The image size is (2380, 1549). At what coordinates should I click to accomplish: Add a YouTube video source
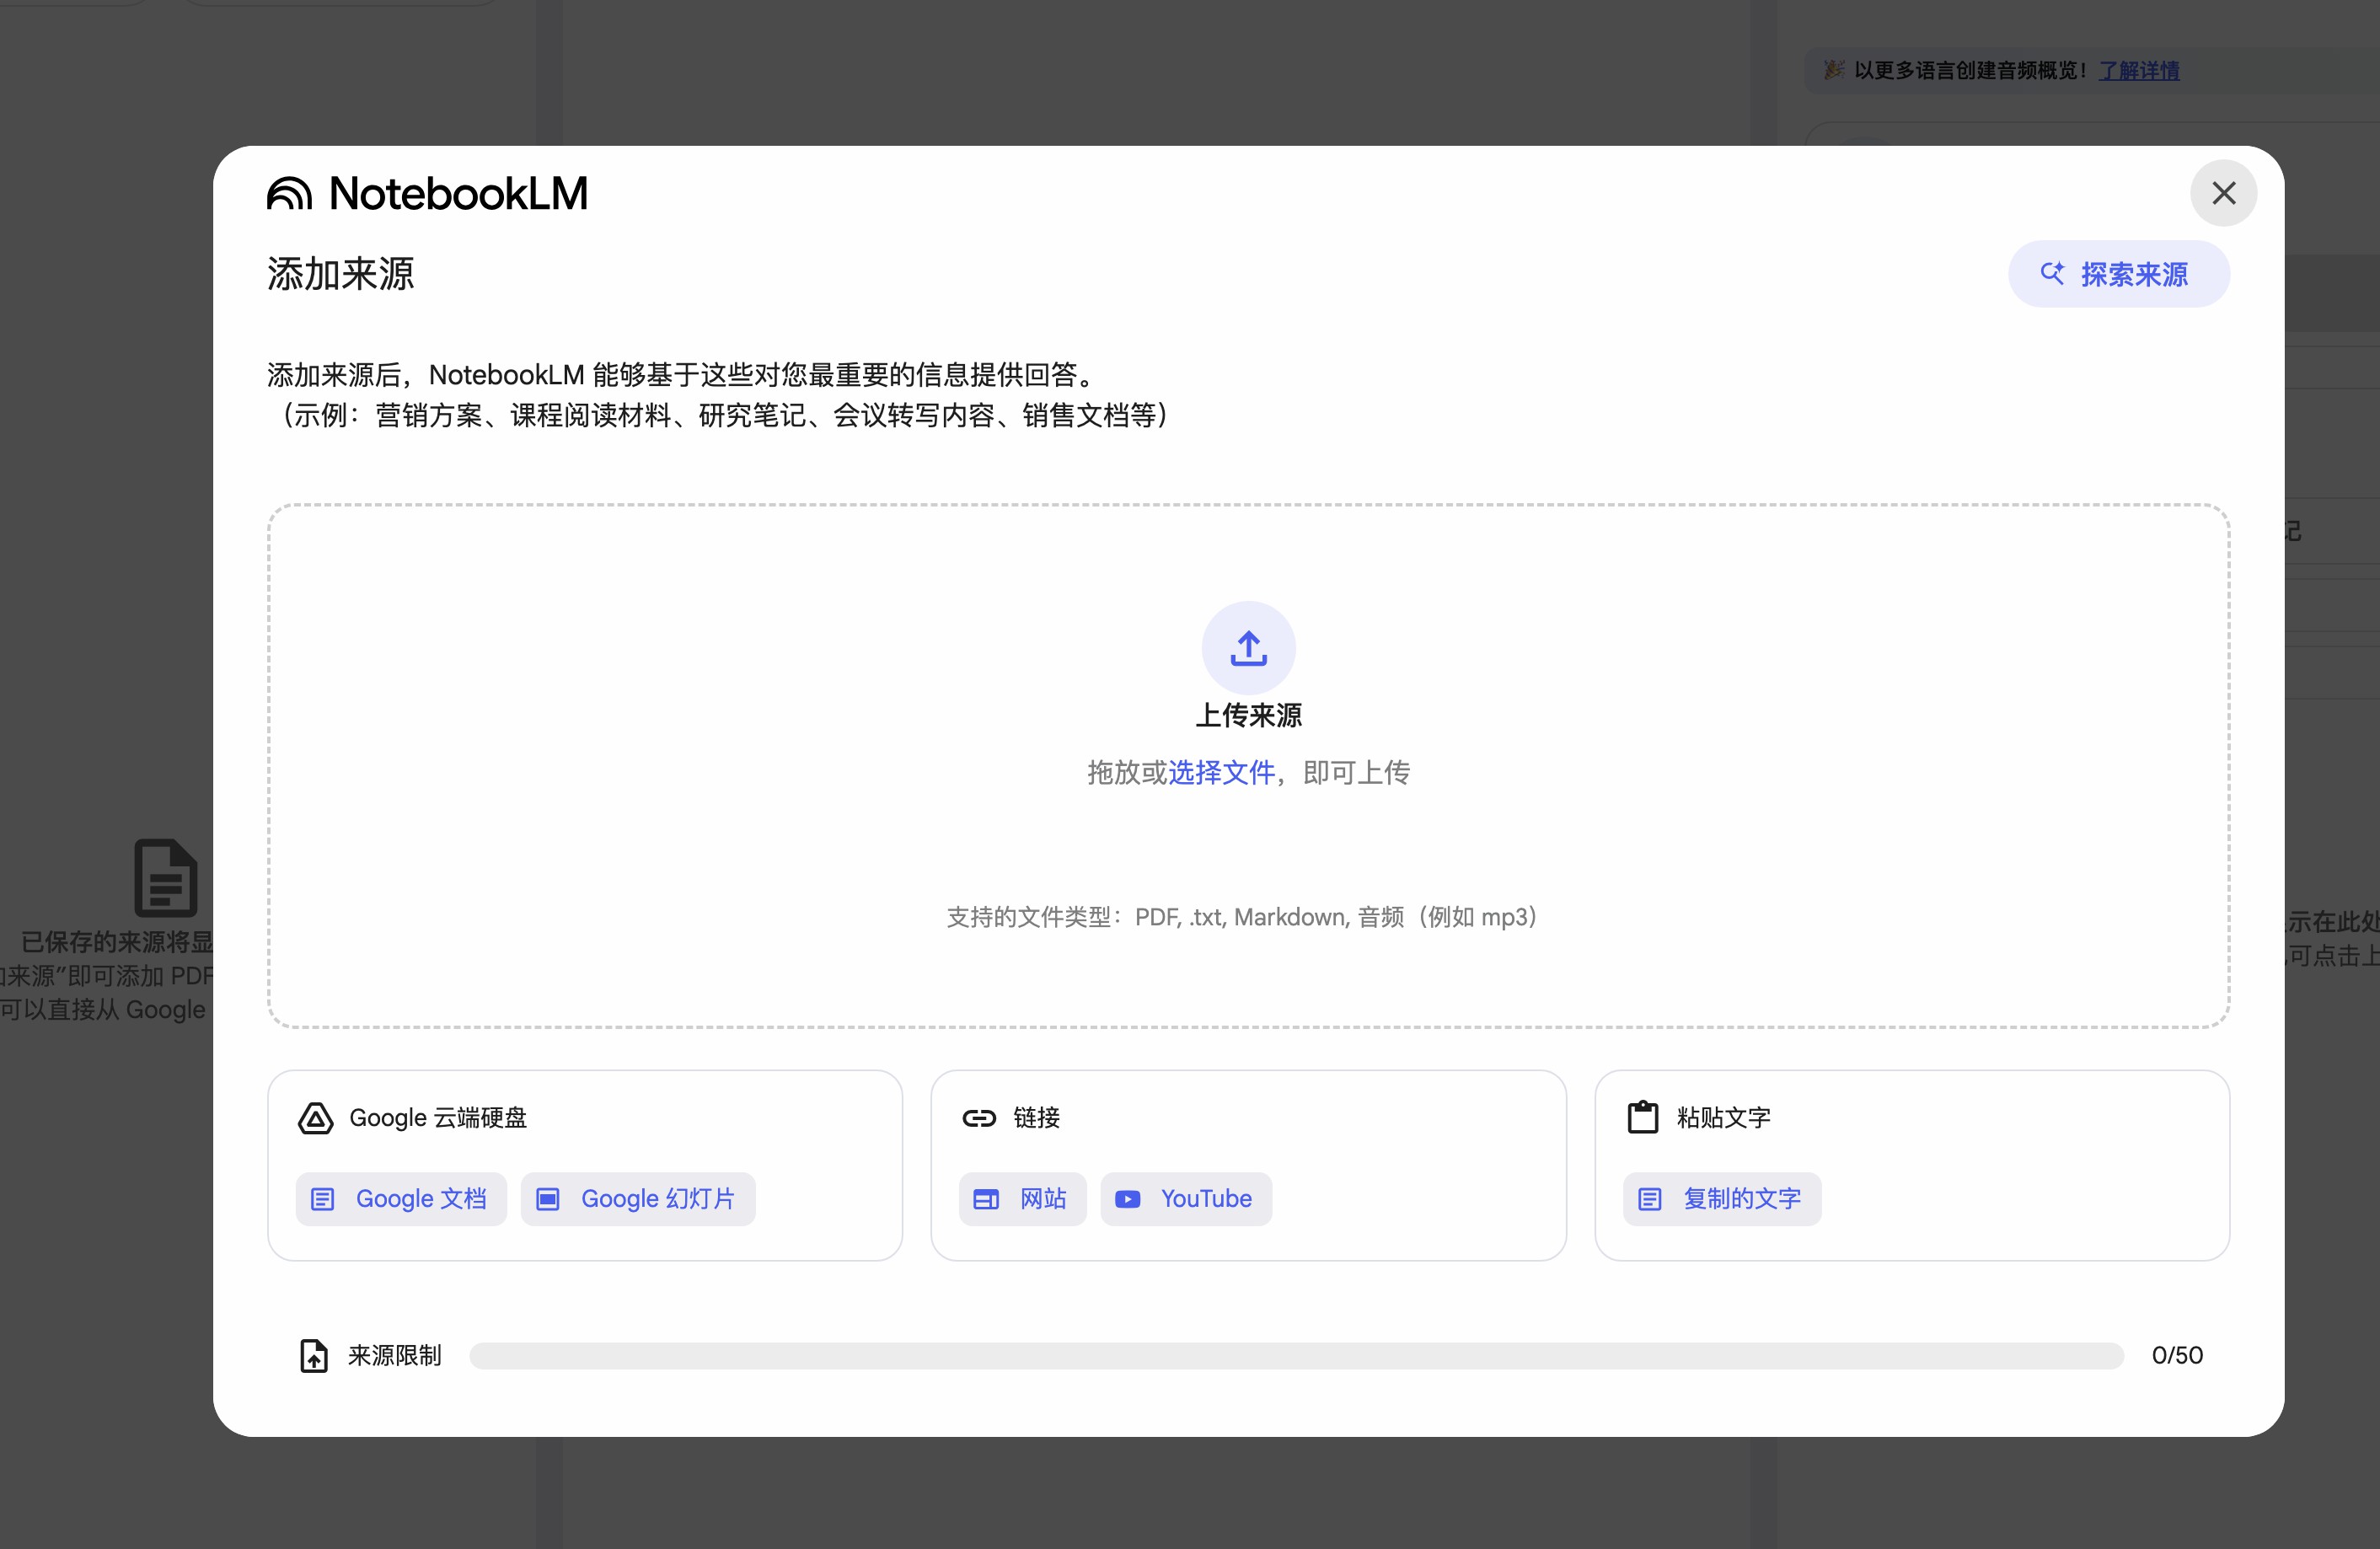click(x=1186, y=1199)
